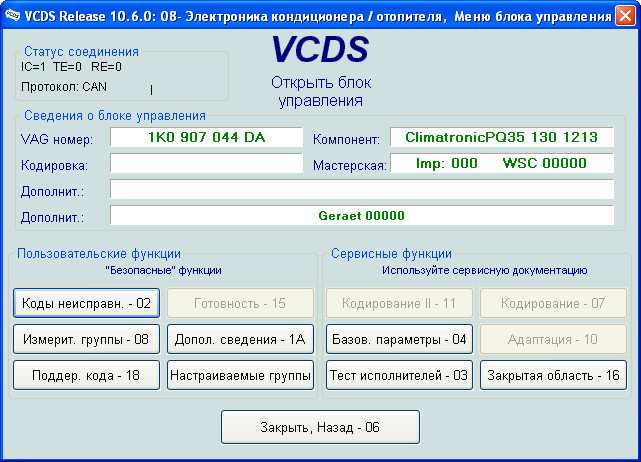The height and width of the screenshot is (462, 641).
Task: Click the Кодировка: label
Action: [54, 166]
